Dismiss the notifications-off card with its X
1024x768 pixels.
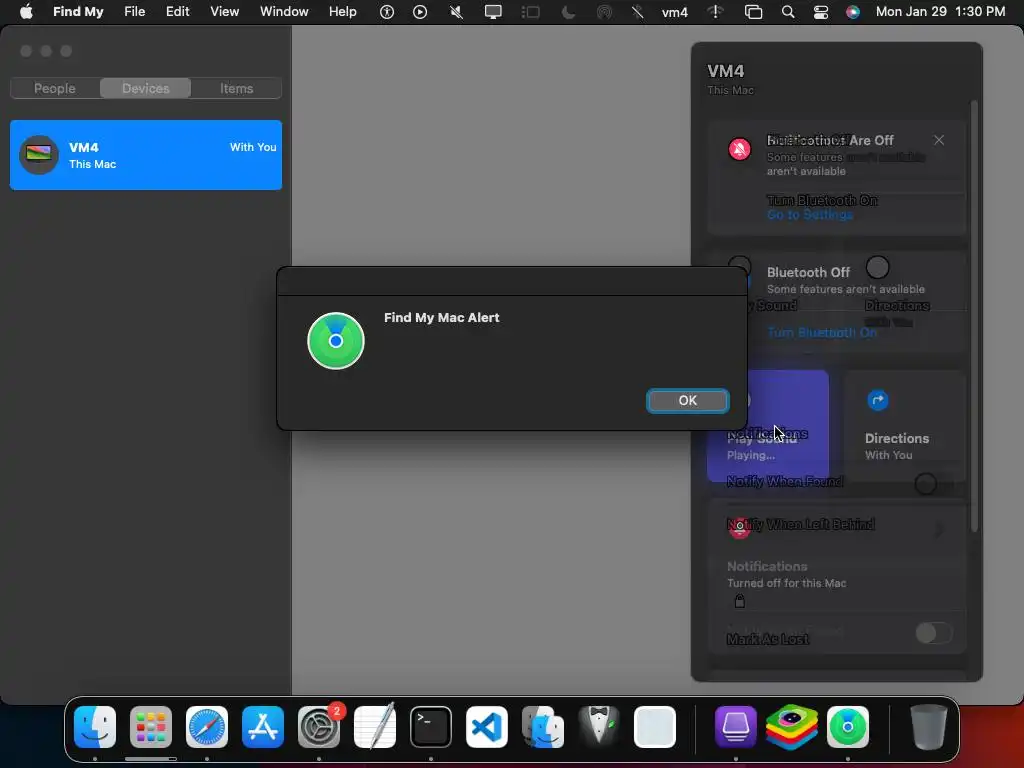tap(938, 140)
